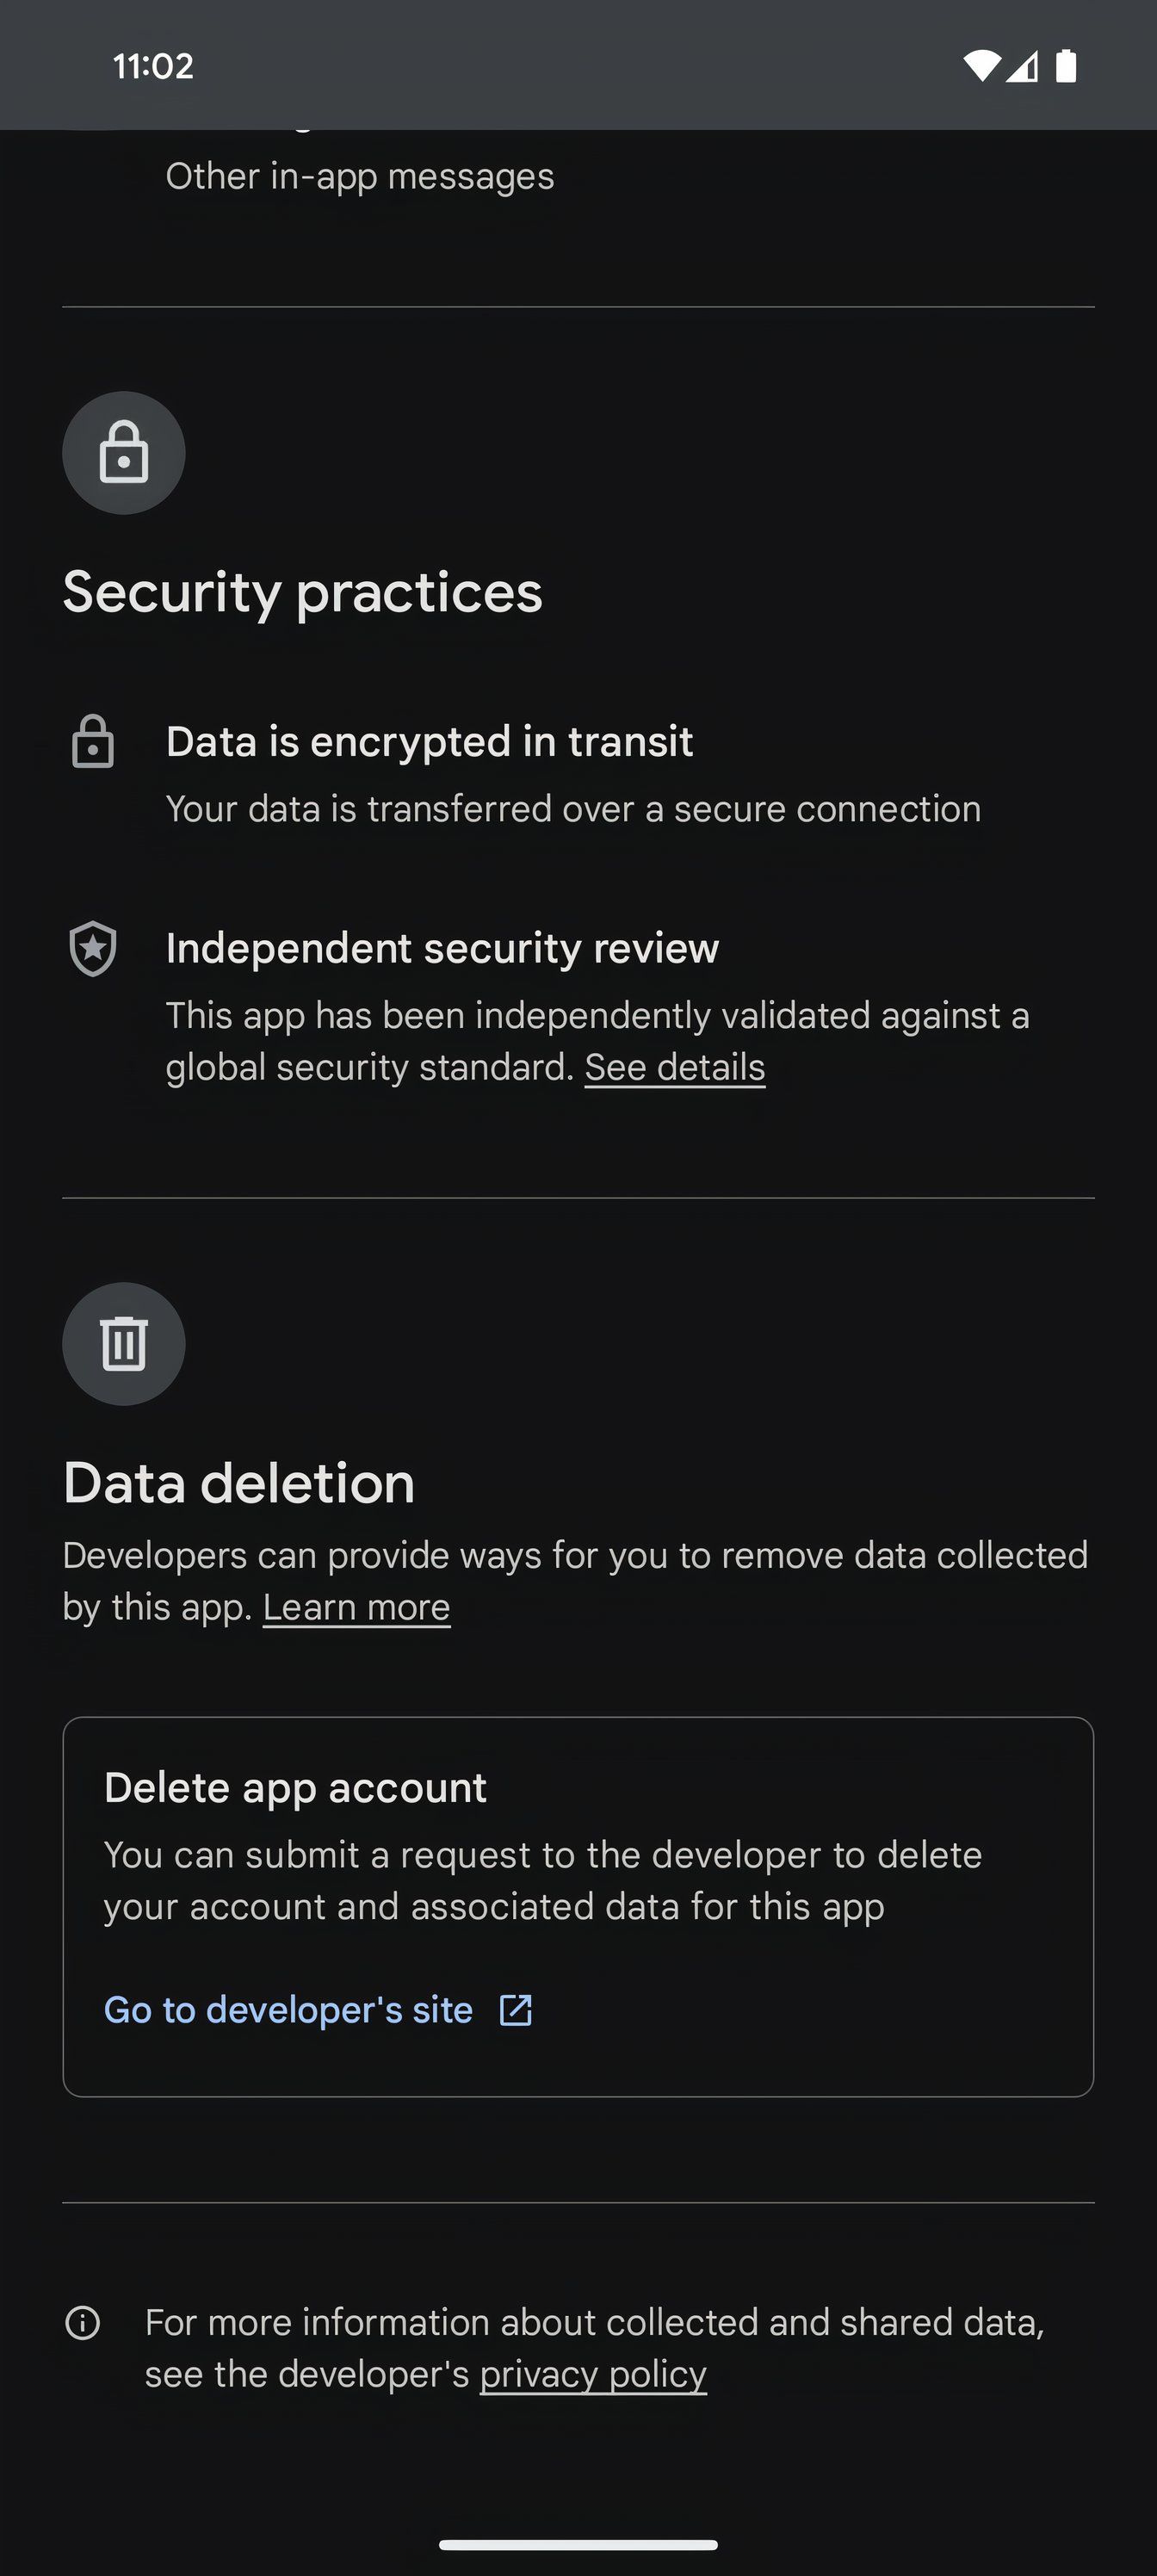Click the trash icon above Data deletion
Viewport: 1157px width, 2576px height.
(123, 1345)
